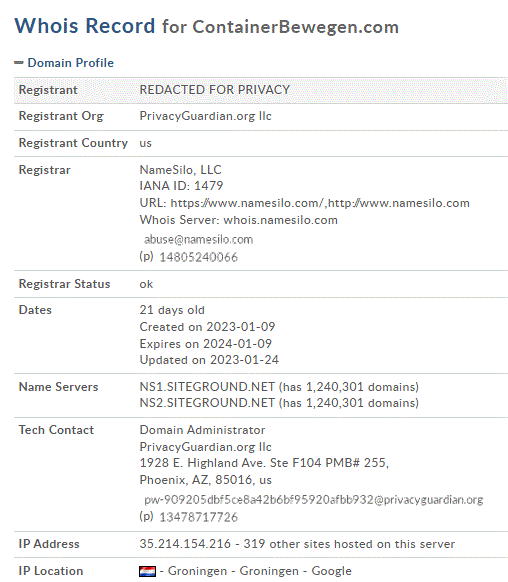The image size is (508, 582).
Task: Click the NameSilo, LLC registrar name
Action: (180, 170)
